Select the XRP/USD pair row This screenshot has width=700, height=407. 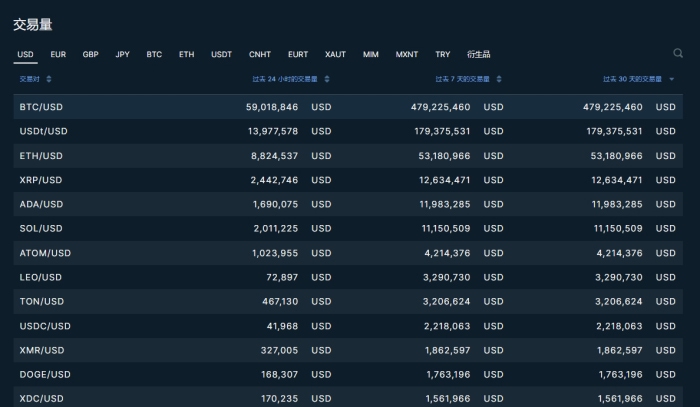[x=41, y=180]
